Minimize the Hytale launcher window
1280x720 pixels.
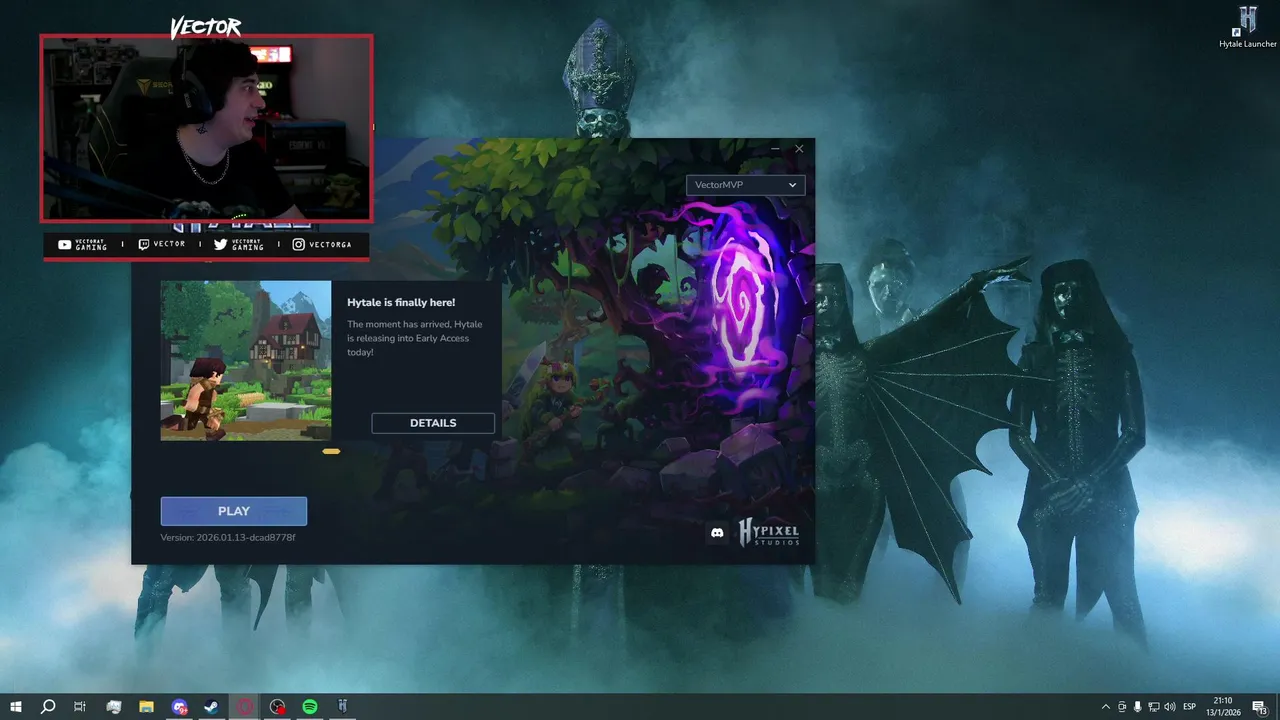pos(776,149)
